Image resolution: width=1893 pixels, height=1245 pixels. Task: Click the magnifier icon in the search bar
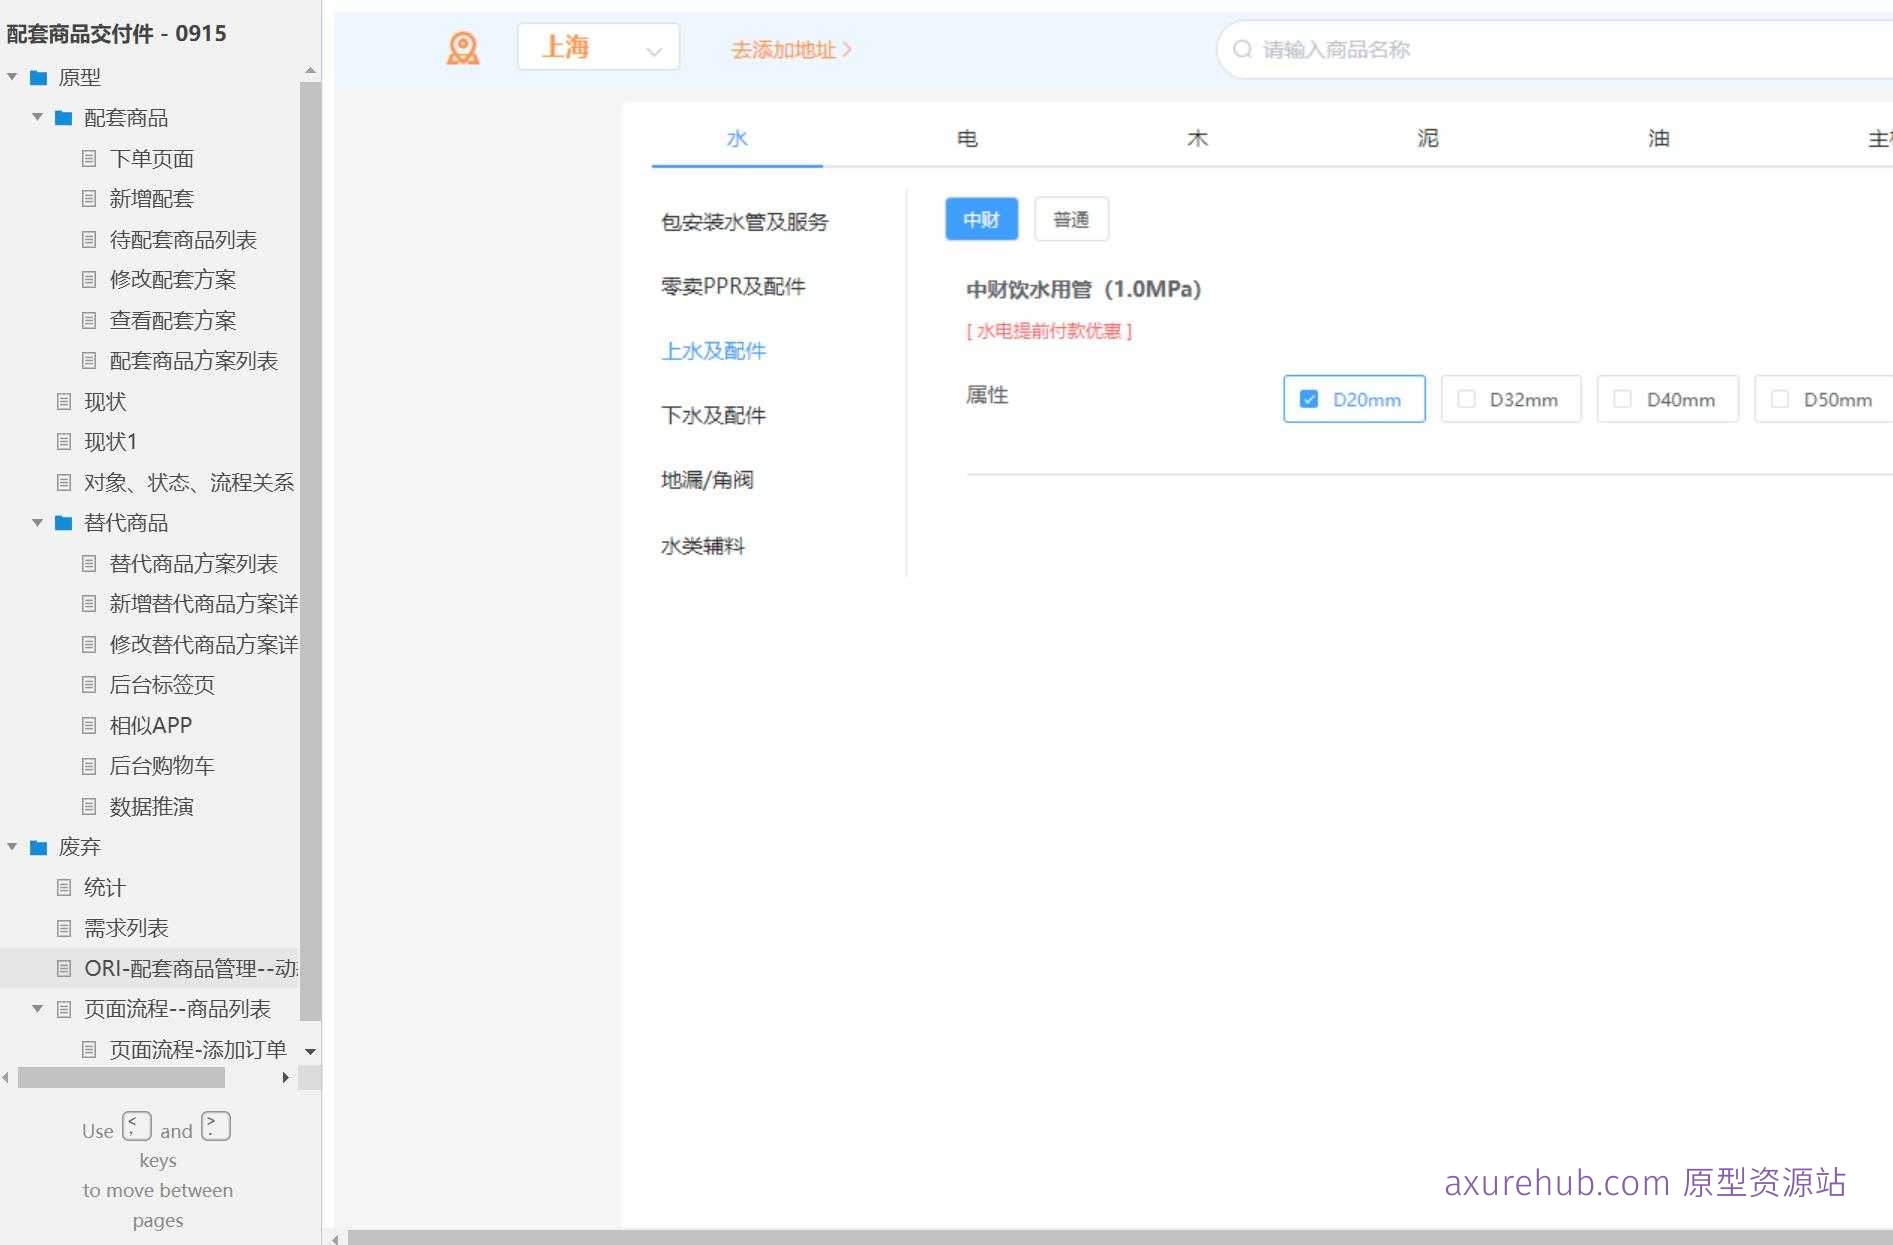(x=1242, y=48)
